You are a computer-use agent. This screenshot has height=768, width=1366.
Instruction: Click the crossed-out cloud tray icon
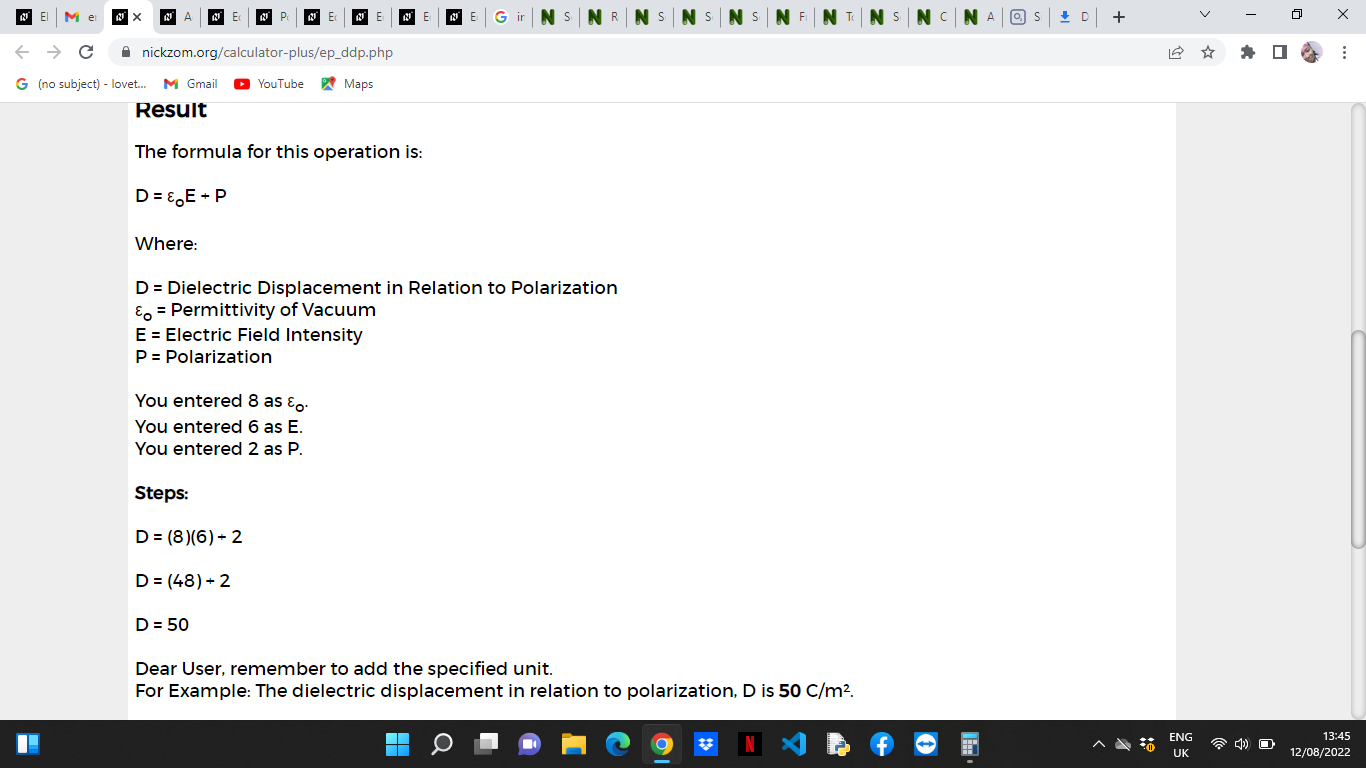pyautogui.click(x=1123, y=744)
